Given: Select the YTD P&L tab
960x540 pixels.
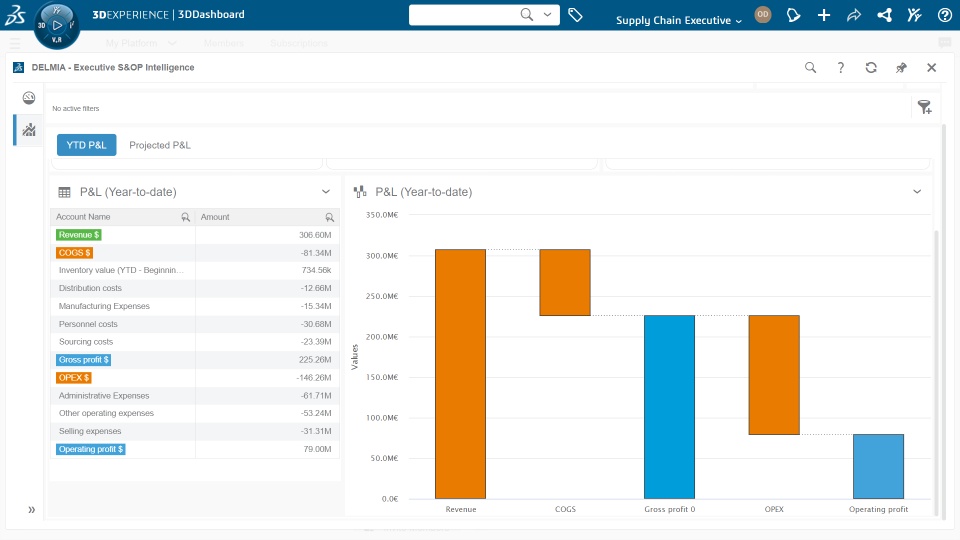Looking at the screenshot, I should pyautogui.click(x=86, y=145).
